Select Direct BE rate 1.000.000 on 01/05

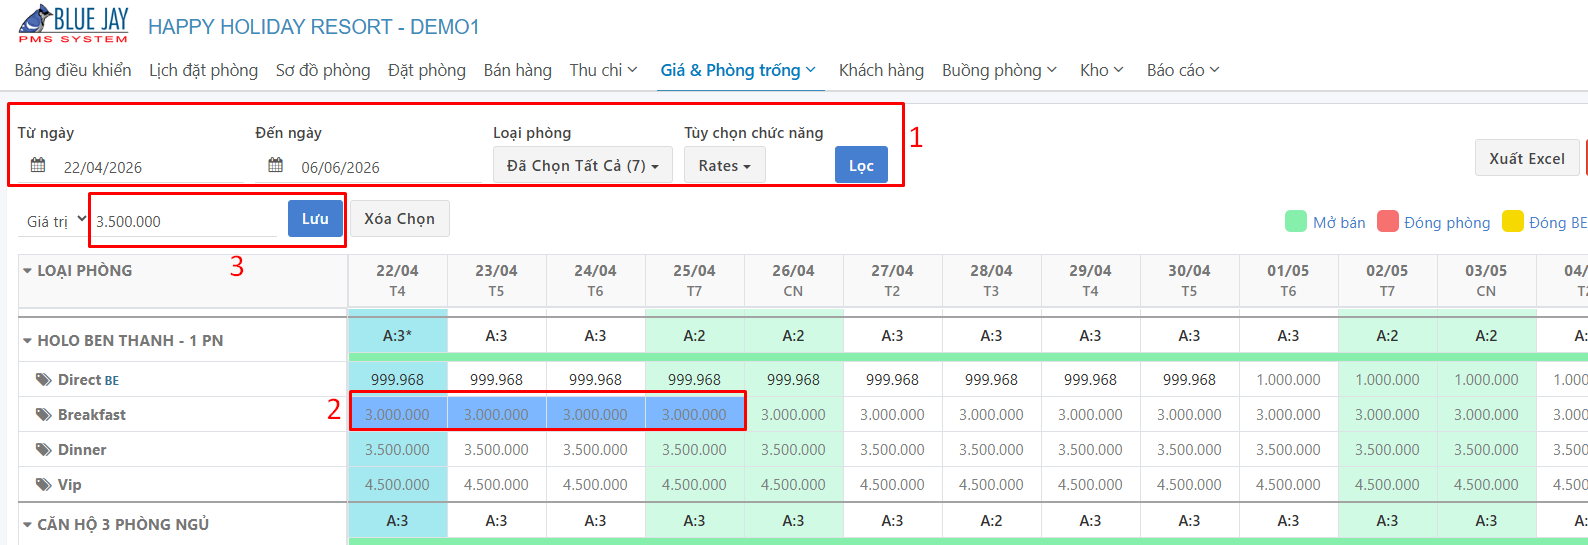point(1288,379)
